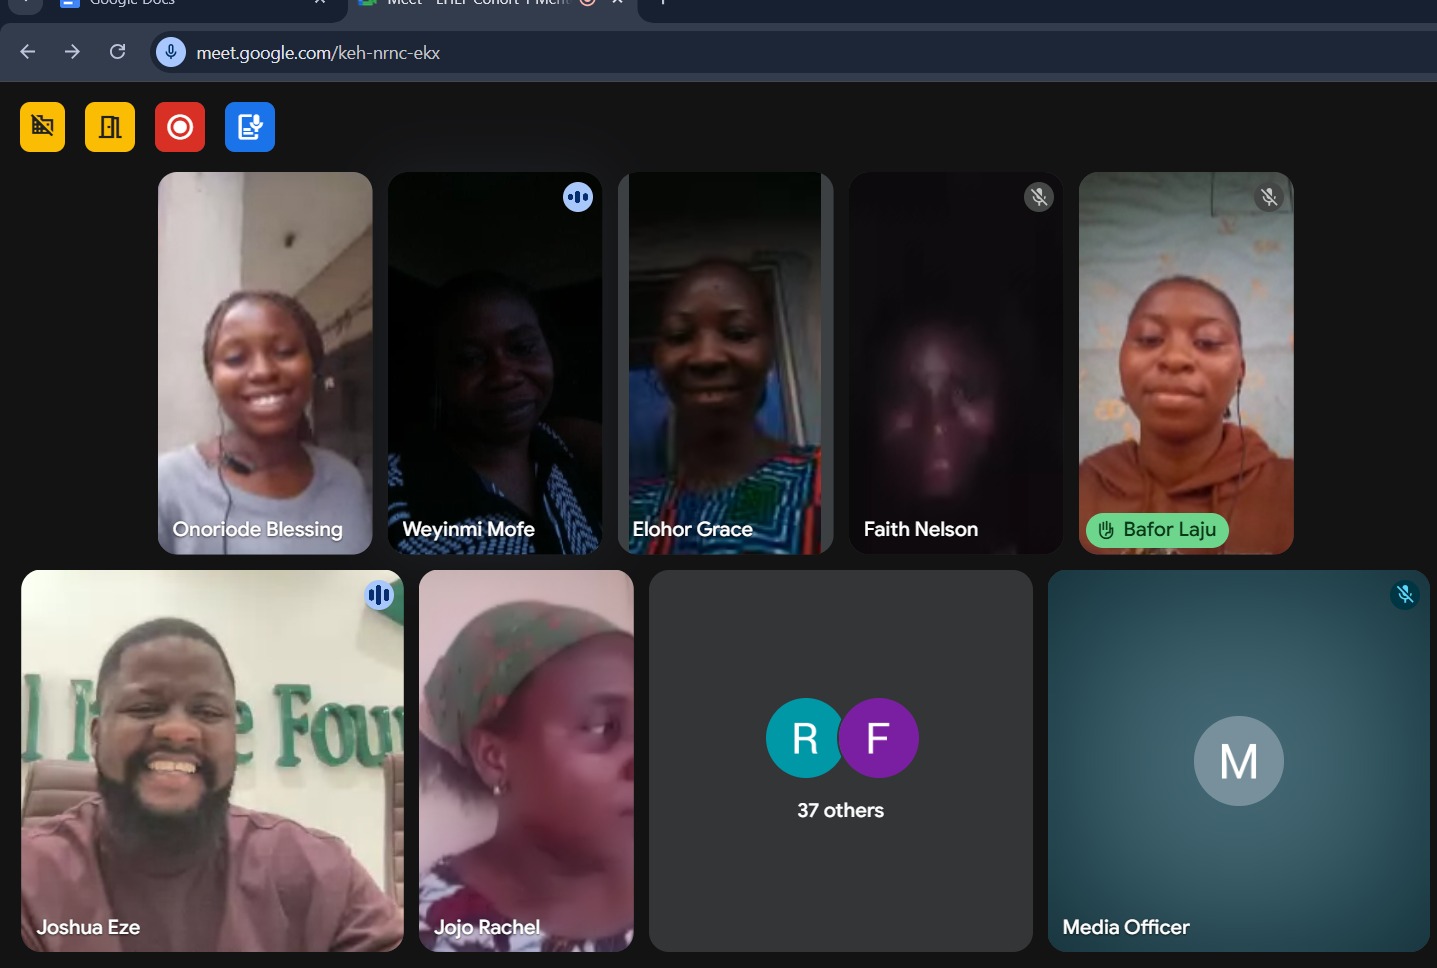1437x968 pixels.
Task: Click Media Officer's muted microphone icon
Action: 1405,595
